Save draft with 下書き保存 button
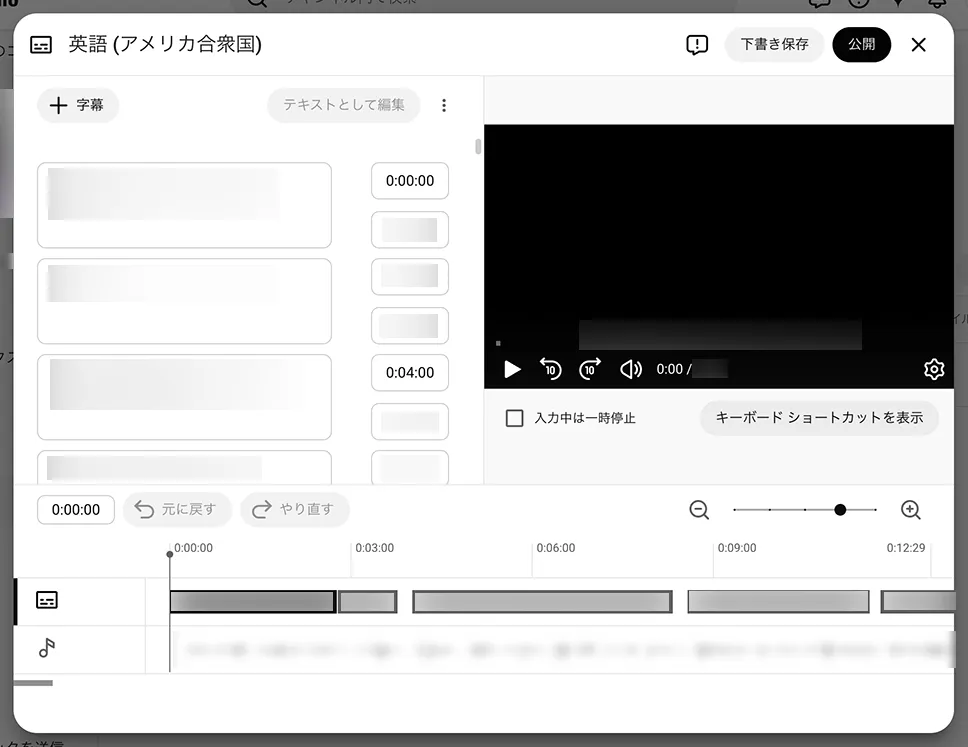Screen dimensions: 968x747 pos(774,44)
